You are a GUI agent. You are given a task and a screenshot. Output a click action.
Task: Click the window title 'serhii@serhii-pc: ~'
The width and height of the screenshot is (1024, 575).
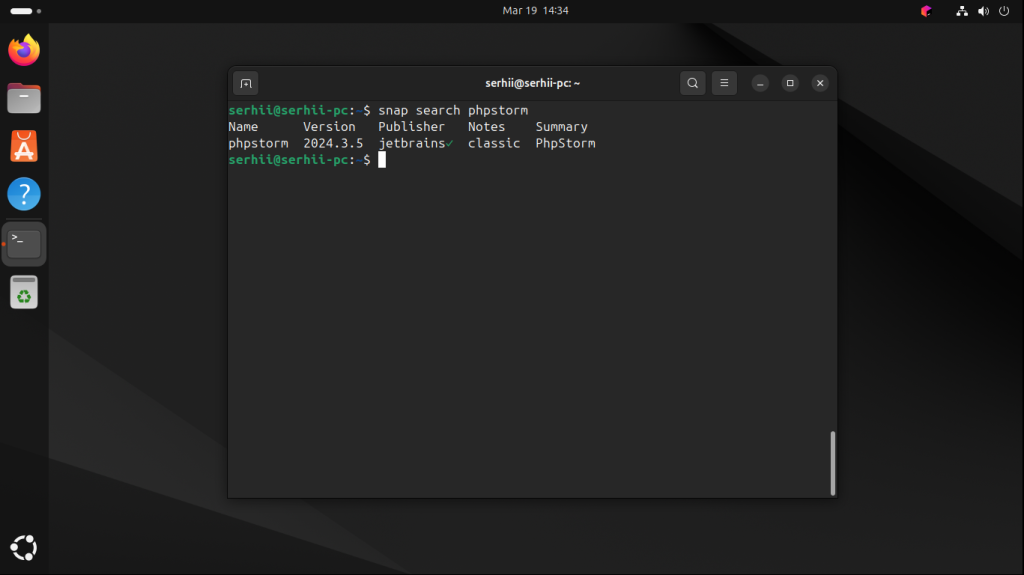click(532, 83)
